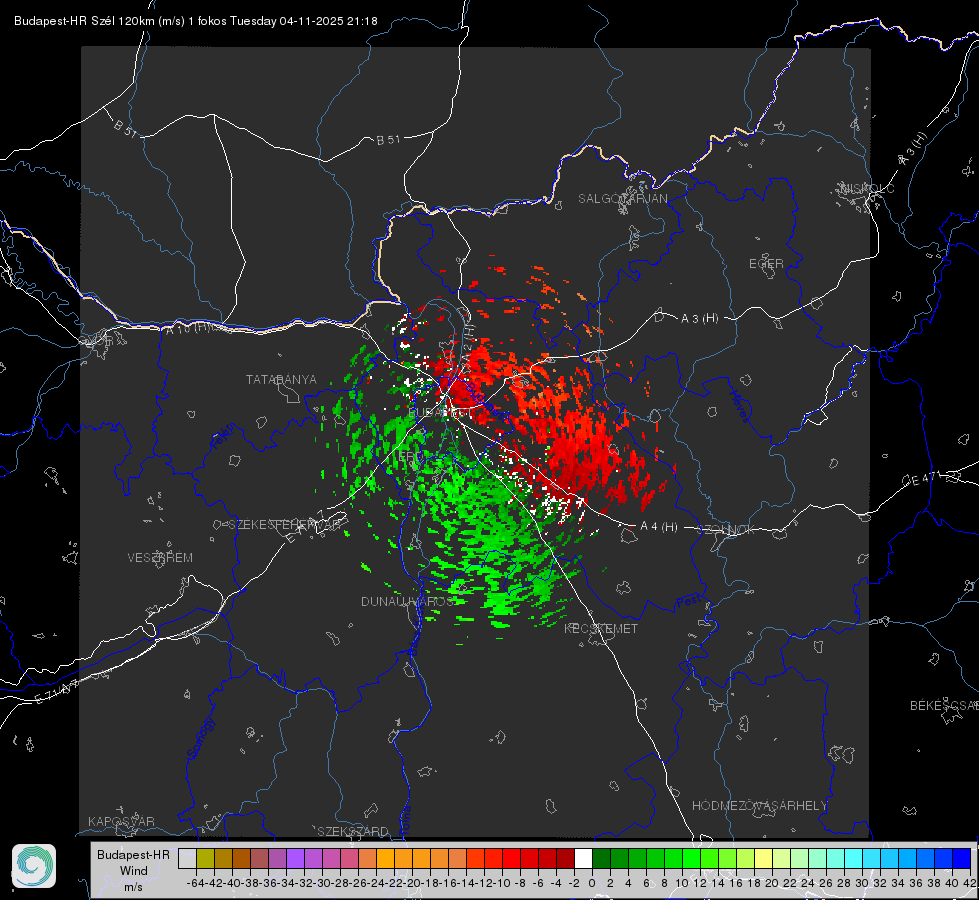This screenshot has width=979, height=900.
Task: Click the olive swatch above -64 in the legend
Action: coord(205,858)
